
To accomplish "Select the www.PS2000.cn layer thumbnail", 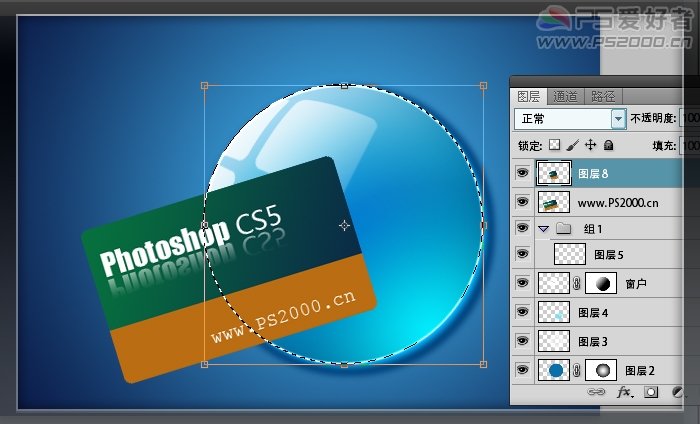I will coord(554,202).
